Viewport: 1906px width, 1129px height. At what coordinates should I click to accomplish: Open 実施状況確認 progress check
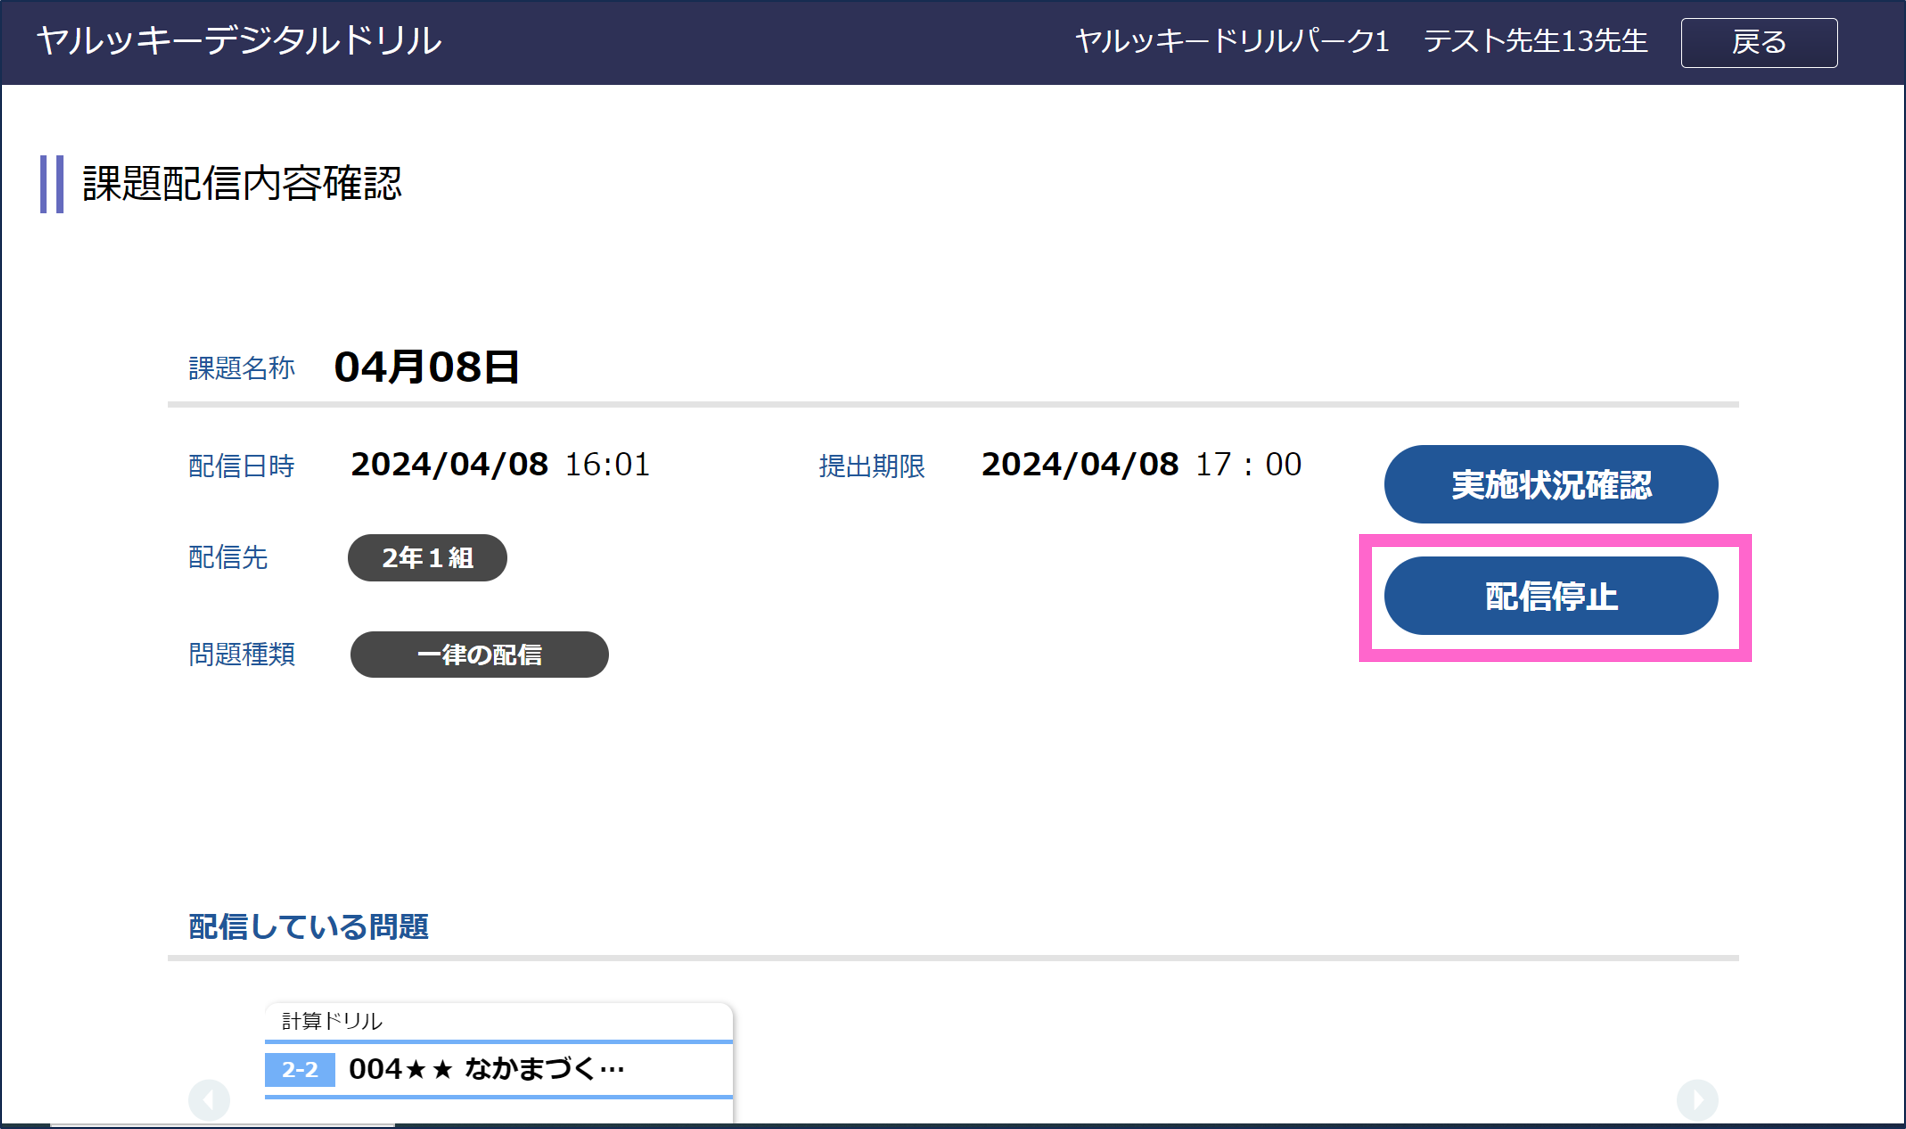pyautogui.click(x=1550, y=485)
